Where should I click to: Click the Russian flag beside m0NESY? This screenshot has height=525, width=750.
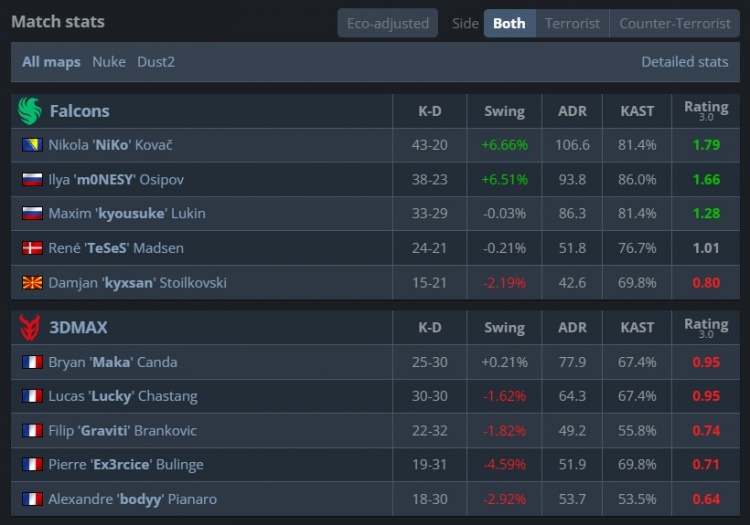click(x=32, y=180)
